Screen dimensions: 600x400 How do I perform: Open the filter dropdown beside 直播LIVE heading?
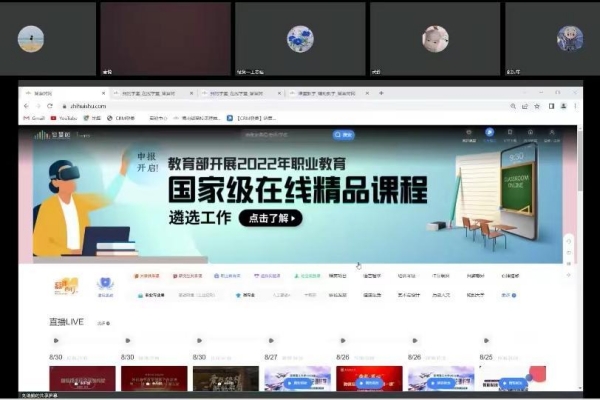pyautogui.click(x=101, y=323)
